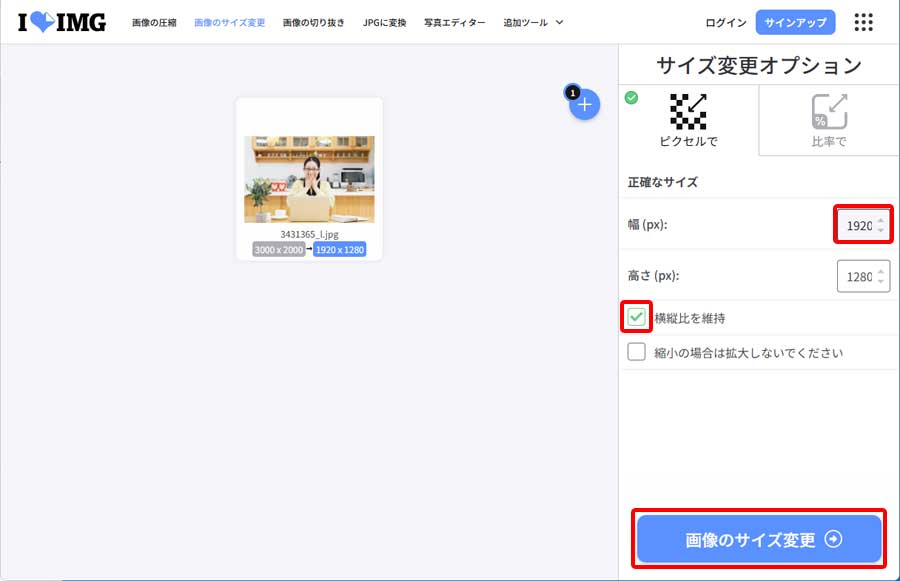Screen dimensions: 900x581
Task: Open the nine-dot apps grid icon
Action: (863, 22)
